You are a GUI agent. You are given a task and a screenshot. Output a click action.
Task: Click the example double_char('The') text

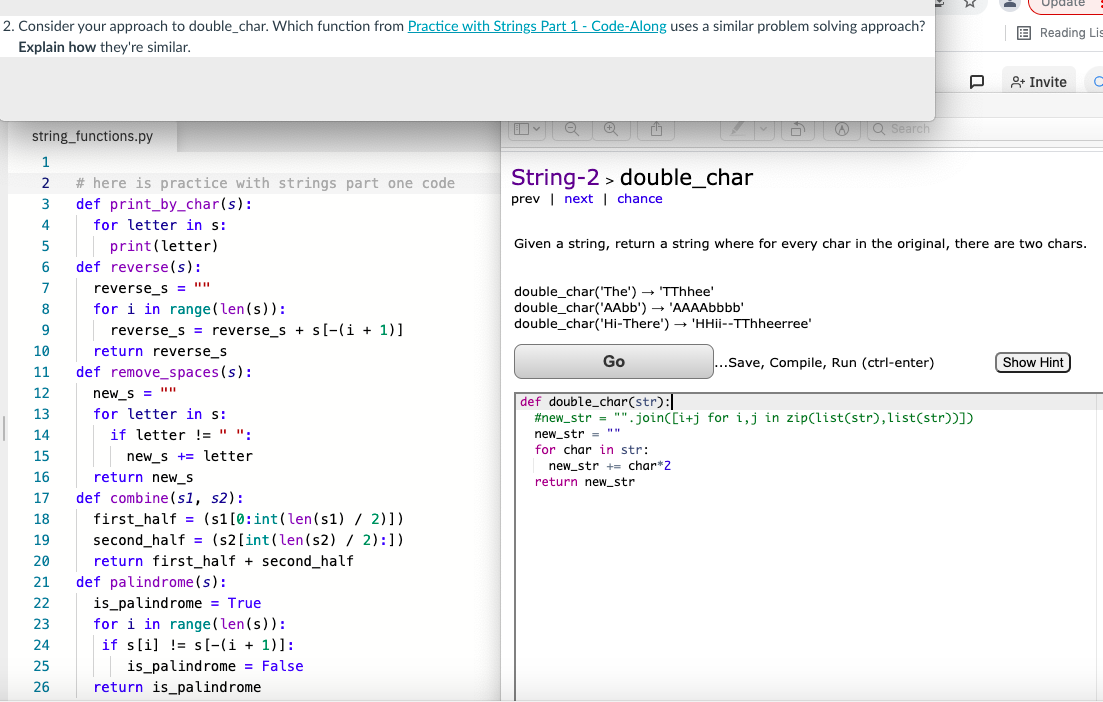613,291
